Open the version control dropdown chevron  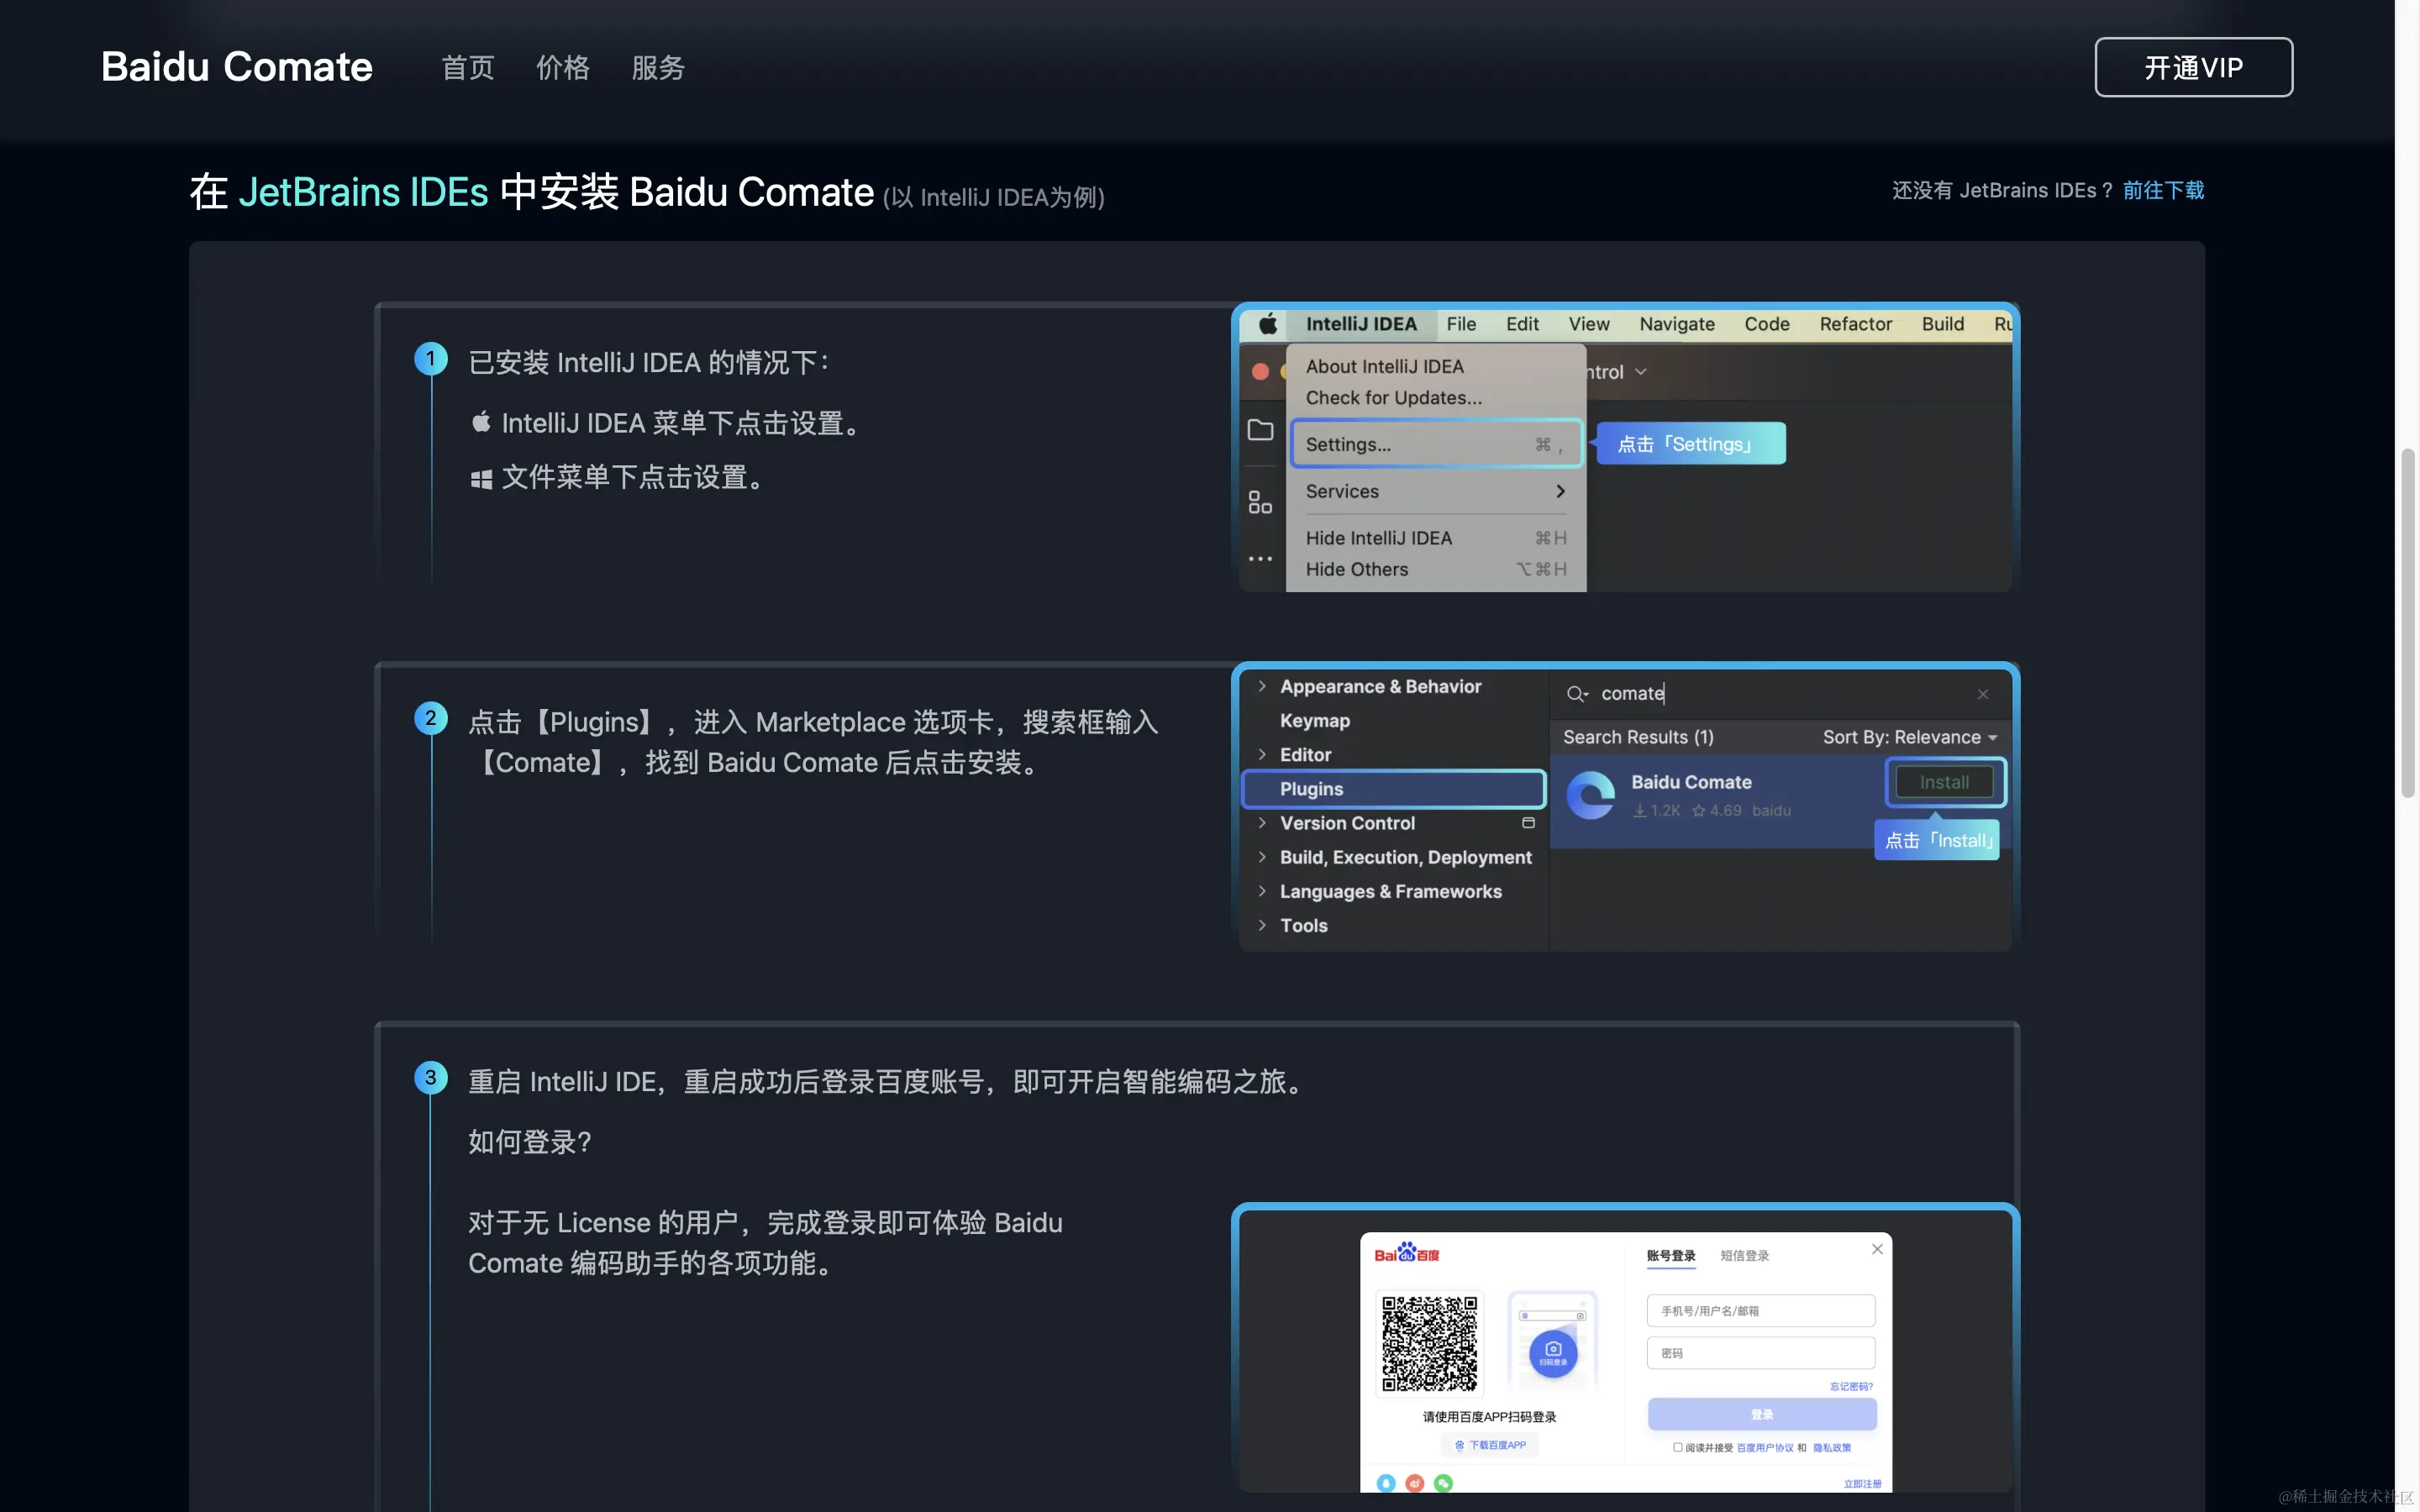pyautogui.click(x=1641, y=371)
